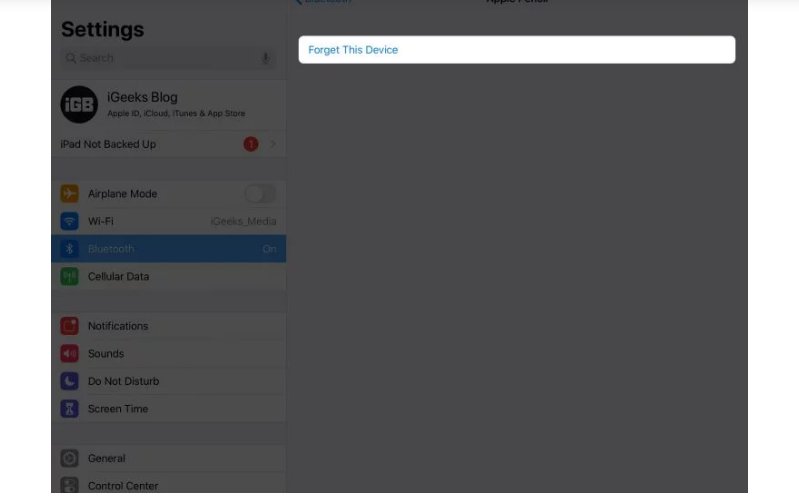Open Control Center settings
Image resolution: width=799 pixels, height=500 pixels.
point(169,483)
